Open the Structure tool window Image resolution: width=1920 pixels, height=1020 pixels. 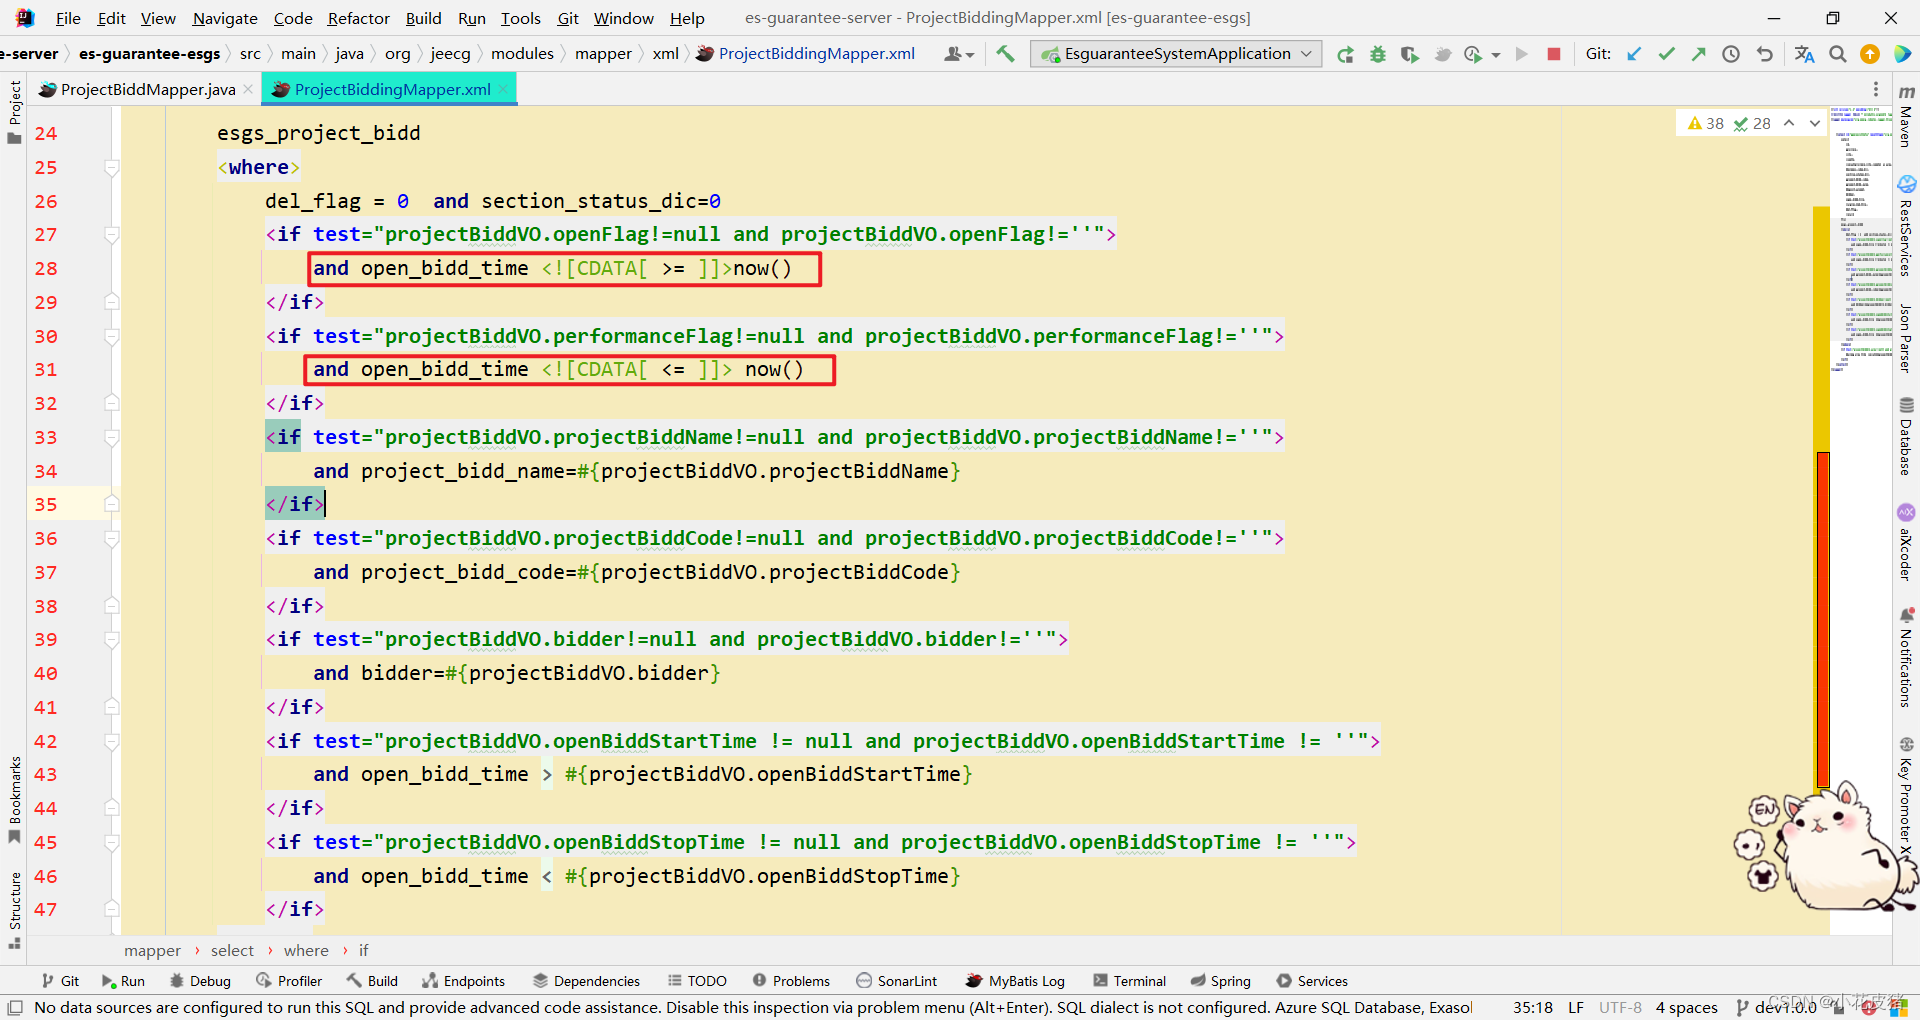tap(14, 909)
